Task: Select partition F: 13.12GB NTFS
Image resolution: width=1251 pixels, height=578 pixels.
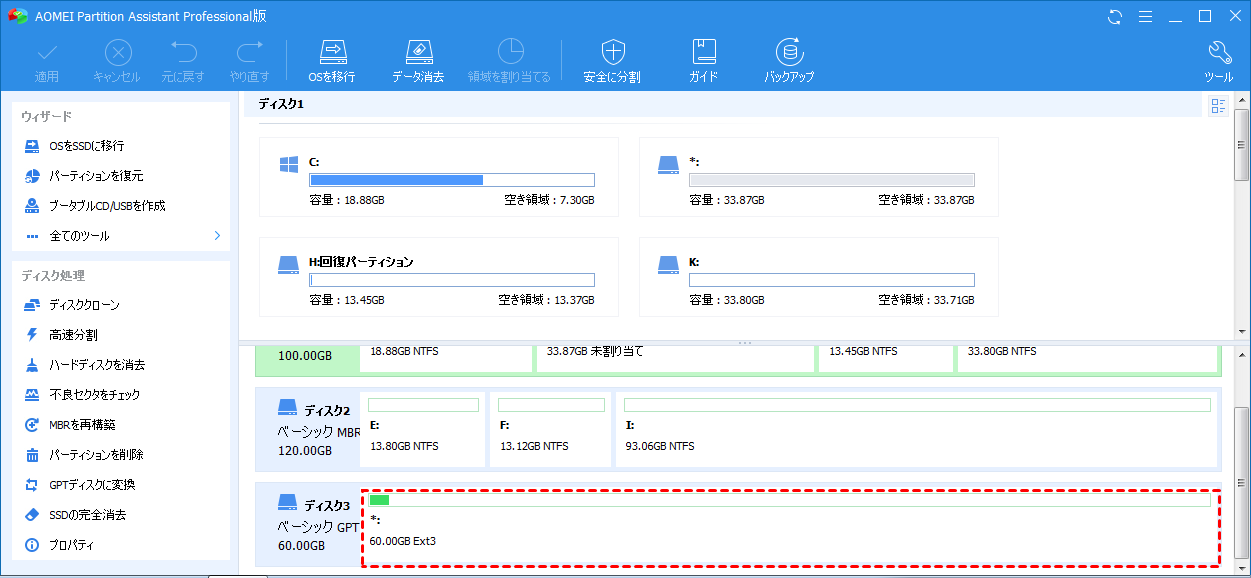Action: tap(551, 429)
